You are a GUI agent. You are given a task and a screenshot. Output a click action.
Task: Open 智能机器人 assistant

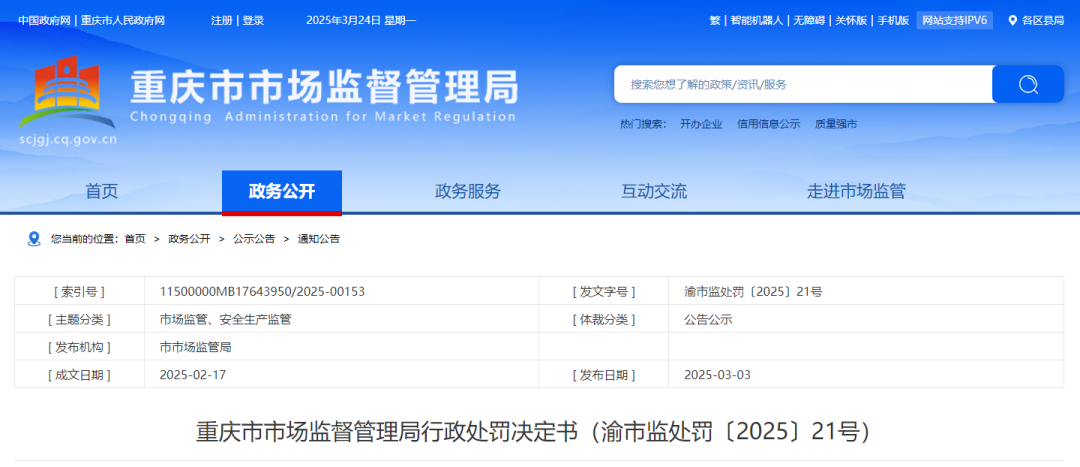pyautogui.click(x=756, y=21)
